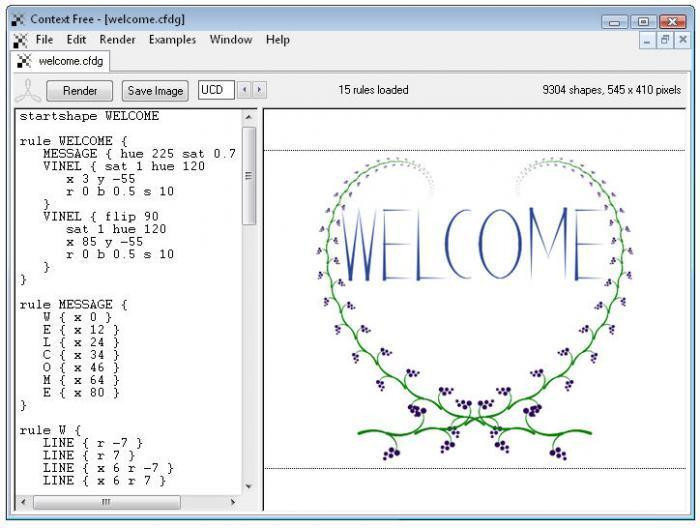The height and width of the screenshot is (528, 700).
Task: Click the 'x 3 y -55' code line
Action: pyautogui.click(x=100, y=179)
